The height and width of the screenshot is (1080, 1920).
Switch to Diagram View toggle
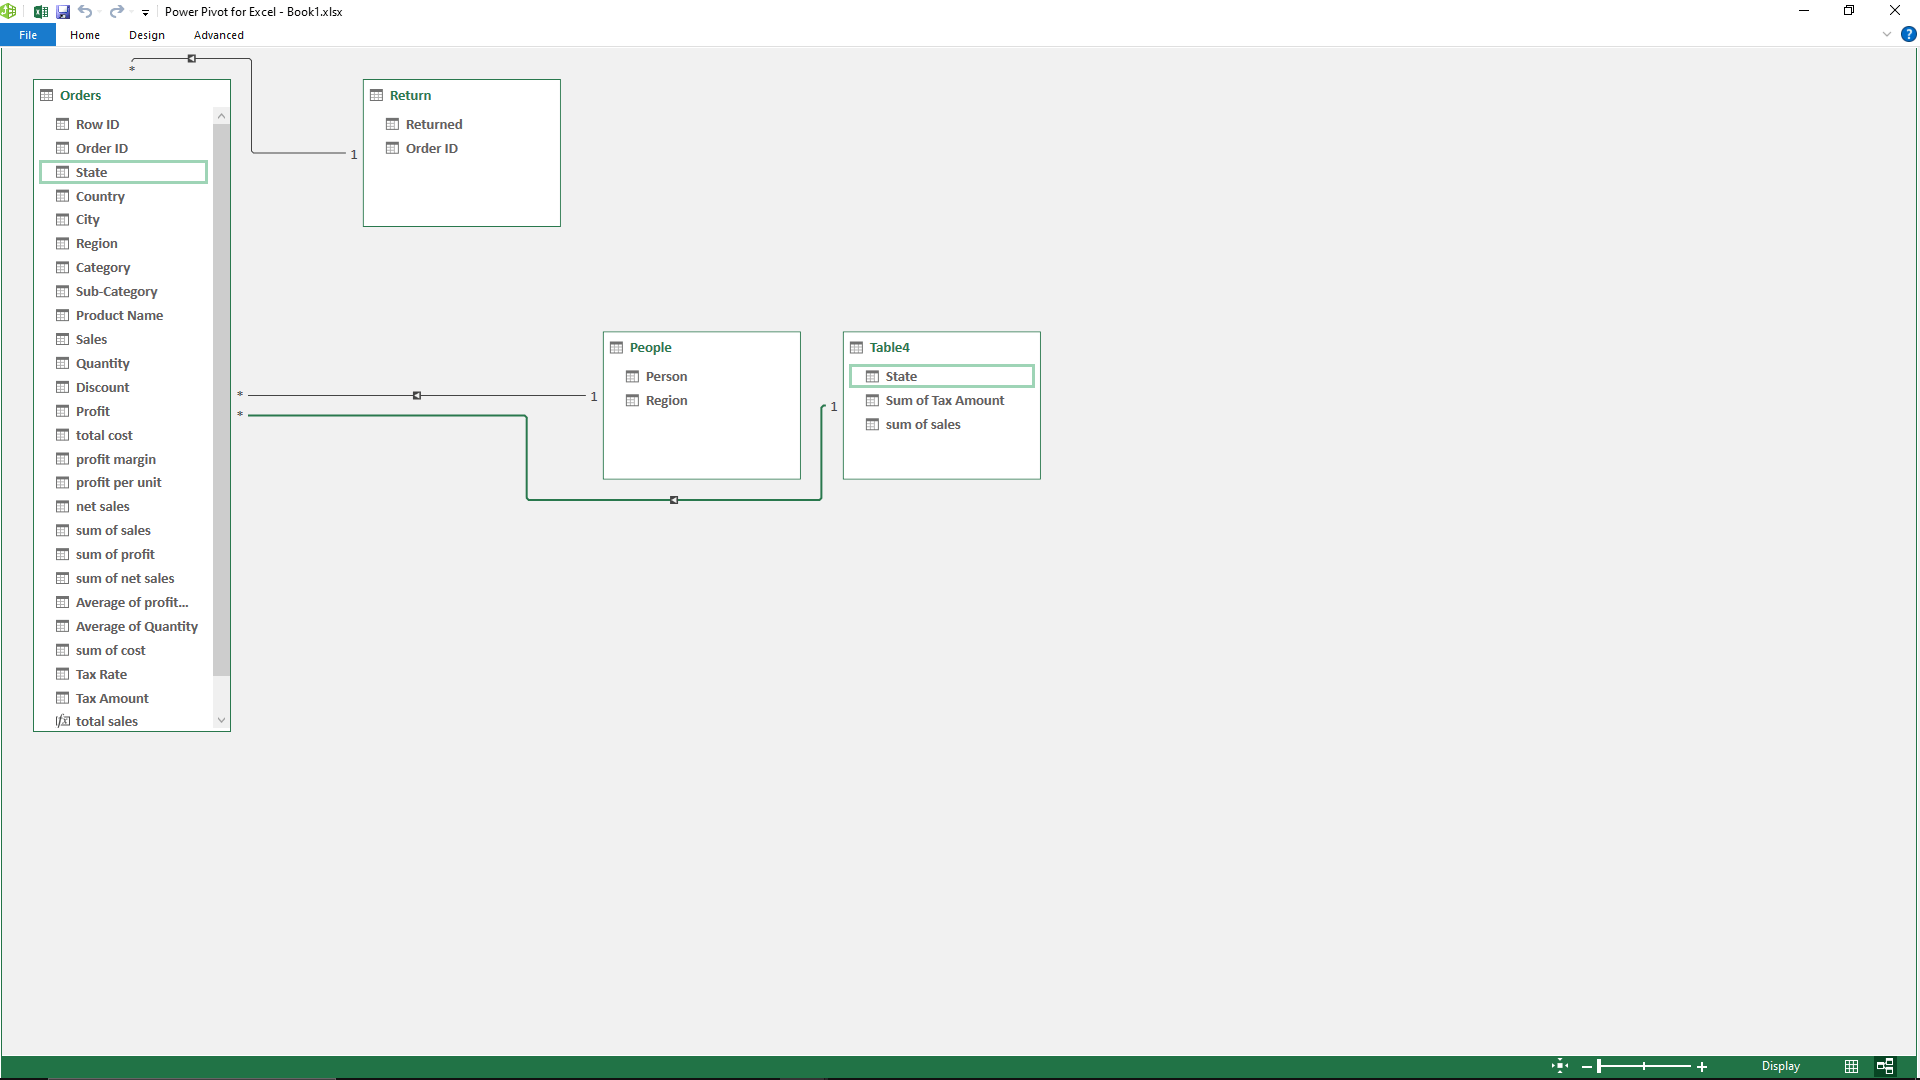1885,1066
